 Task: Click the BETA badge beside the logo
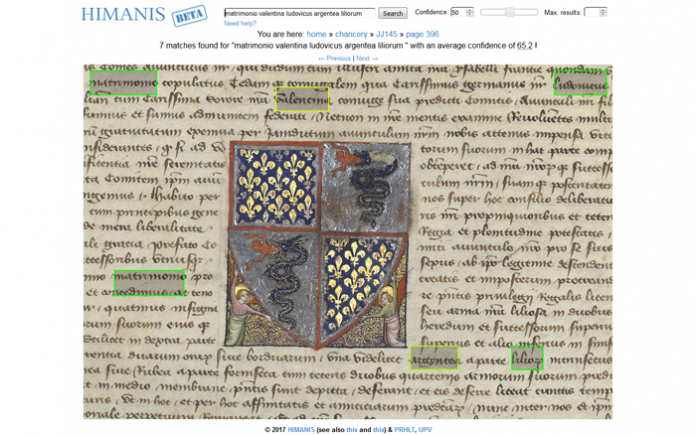(190, 16)
